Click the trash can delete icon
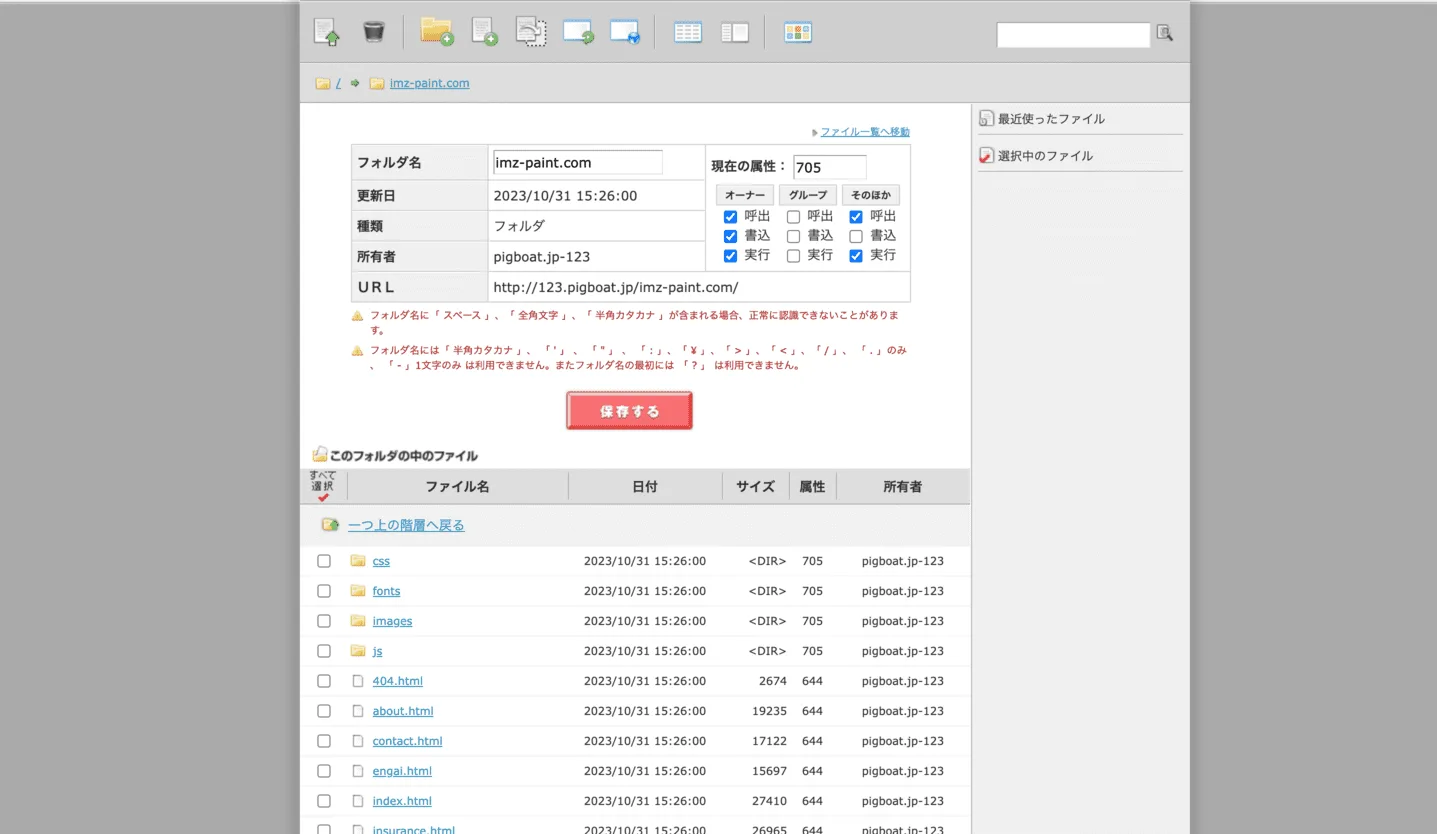This screenshot has height=834, width=1437. (373, 32)
